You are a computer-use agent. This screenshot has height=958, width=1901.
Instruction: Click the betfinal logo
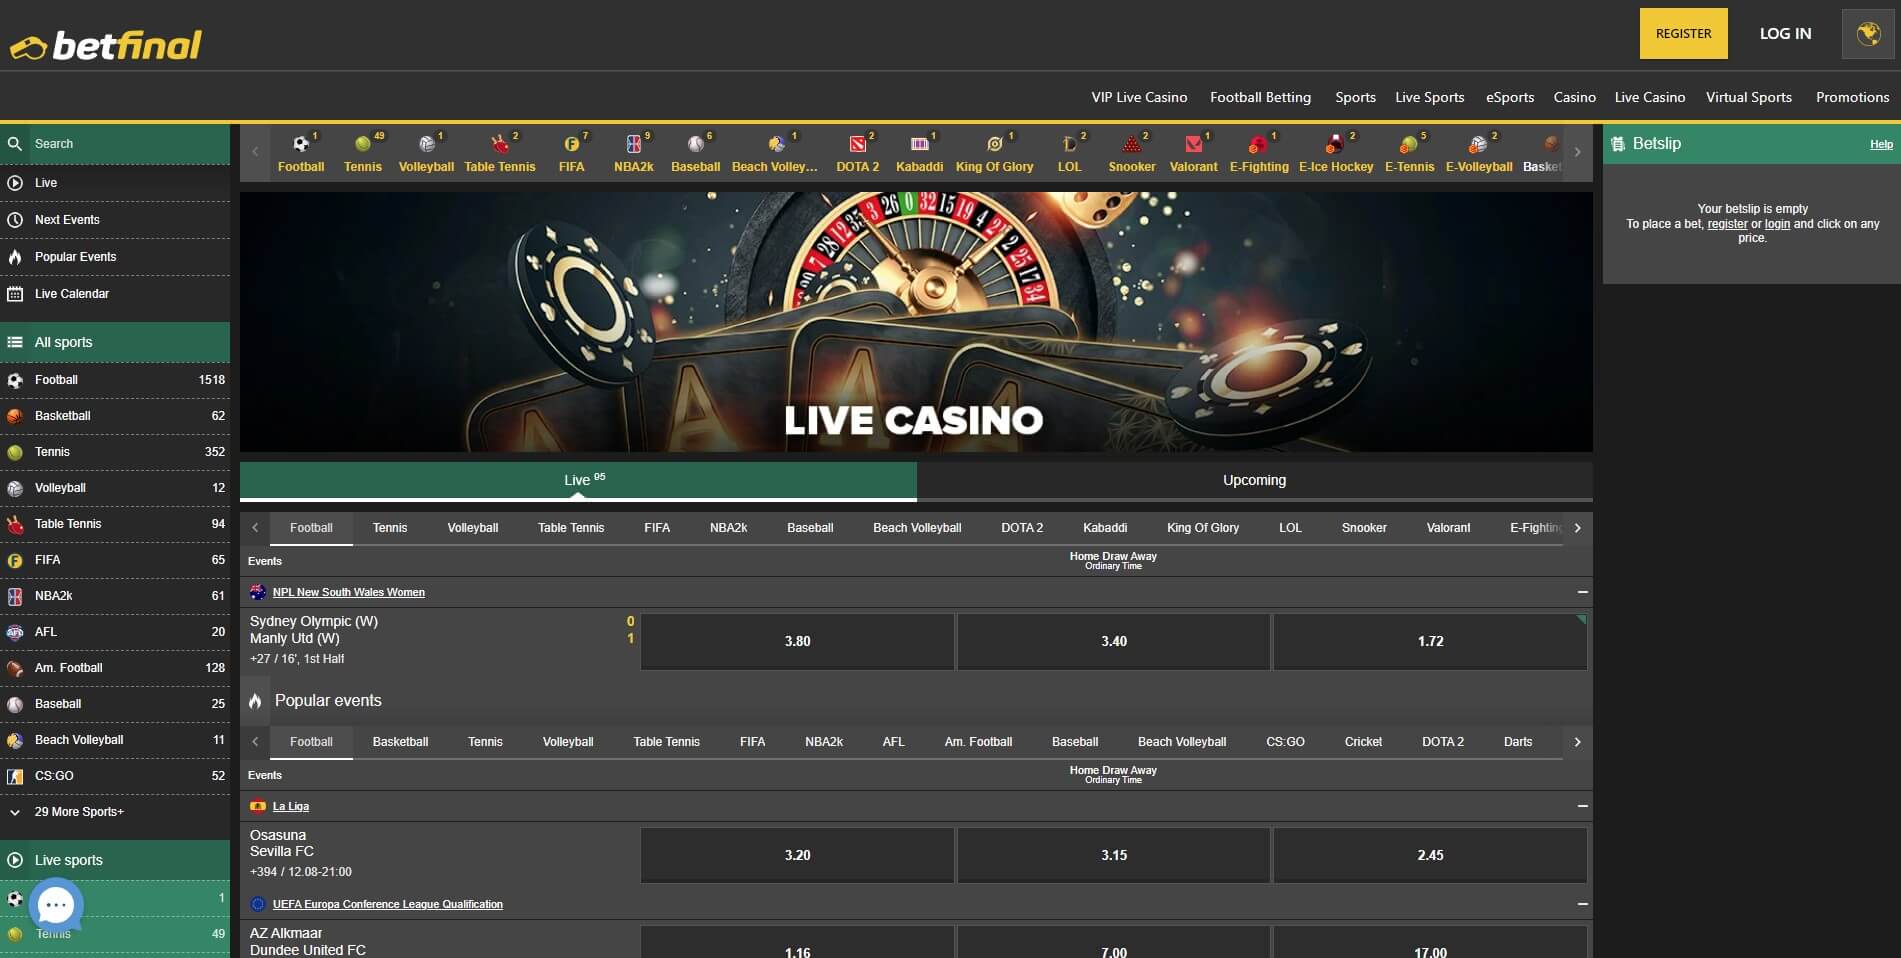pyautogui.click(x=106, y=44)
